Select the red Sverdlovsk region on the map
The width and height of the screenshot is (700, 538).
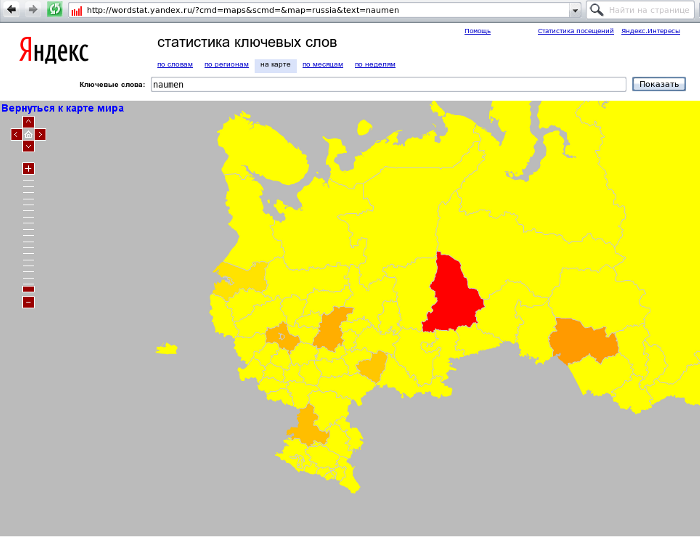[x=452, y=295]
